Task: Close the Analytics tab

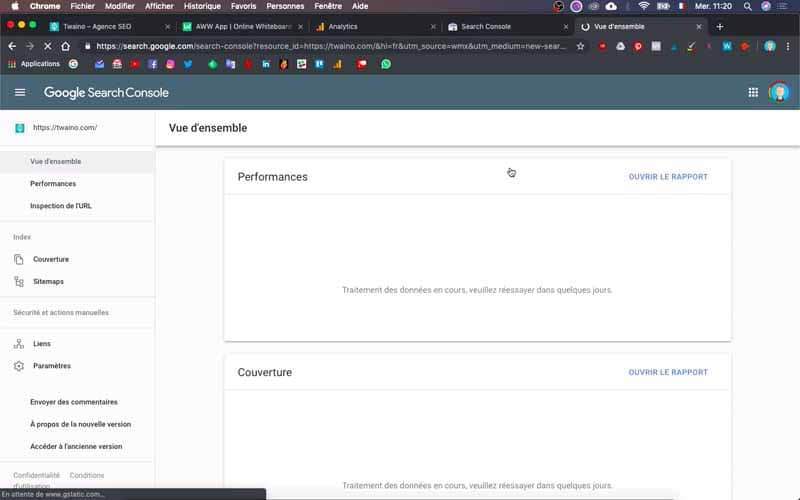Action: click(433, 27)
